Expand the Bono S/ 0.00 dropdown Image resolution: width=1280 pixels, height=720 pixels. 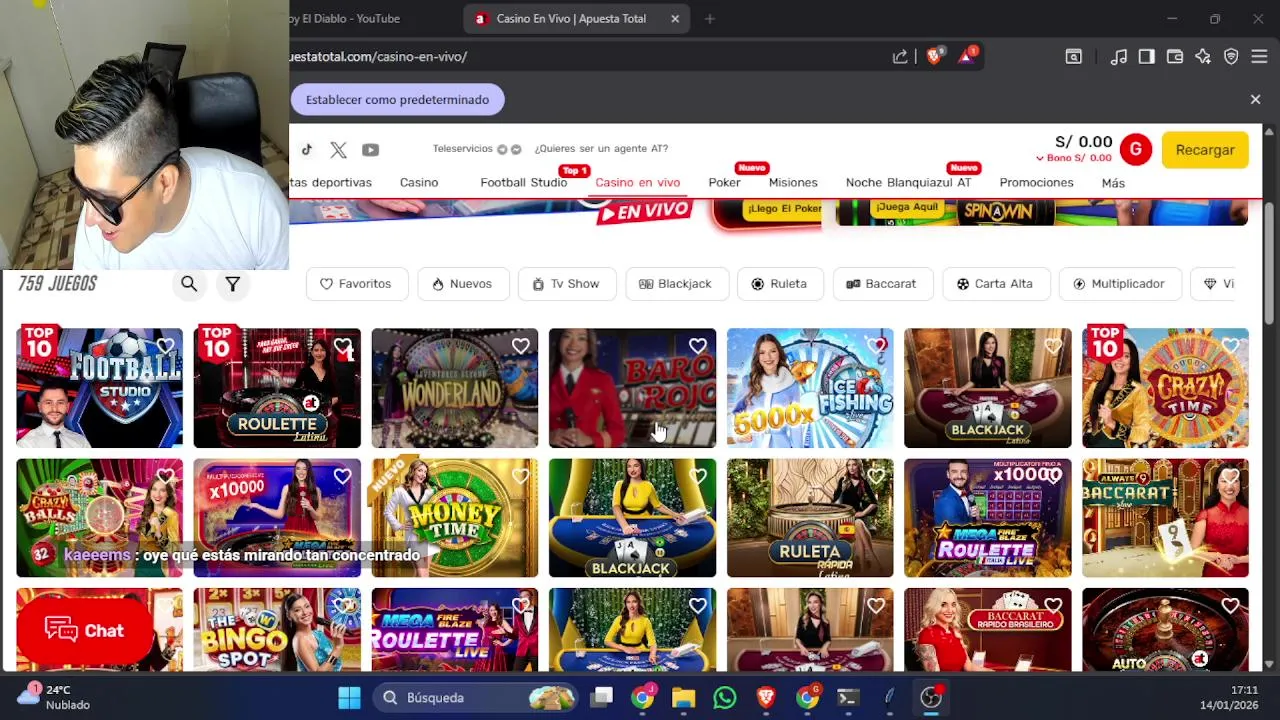(1074, 158)
